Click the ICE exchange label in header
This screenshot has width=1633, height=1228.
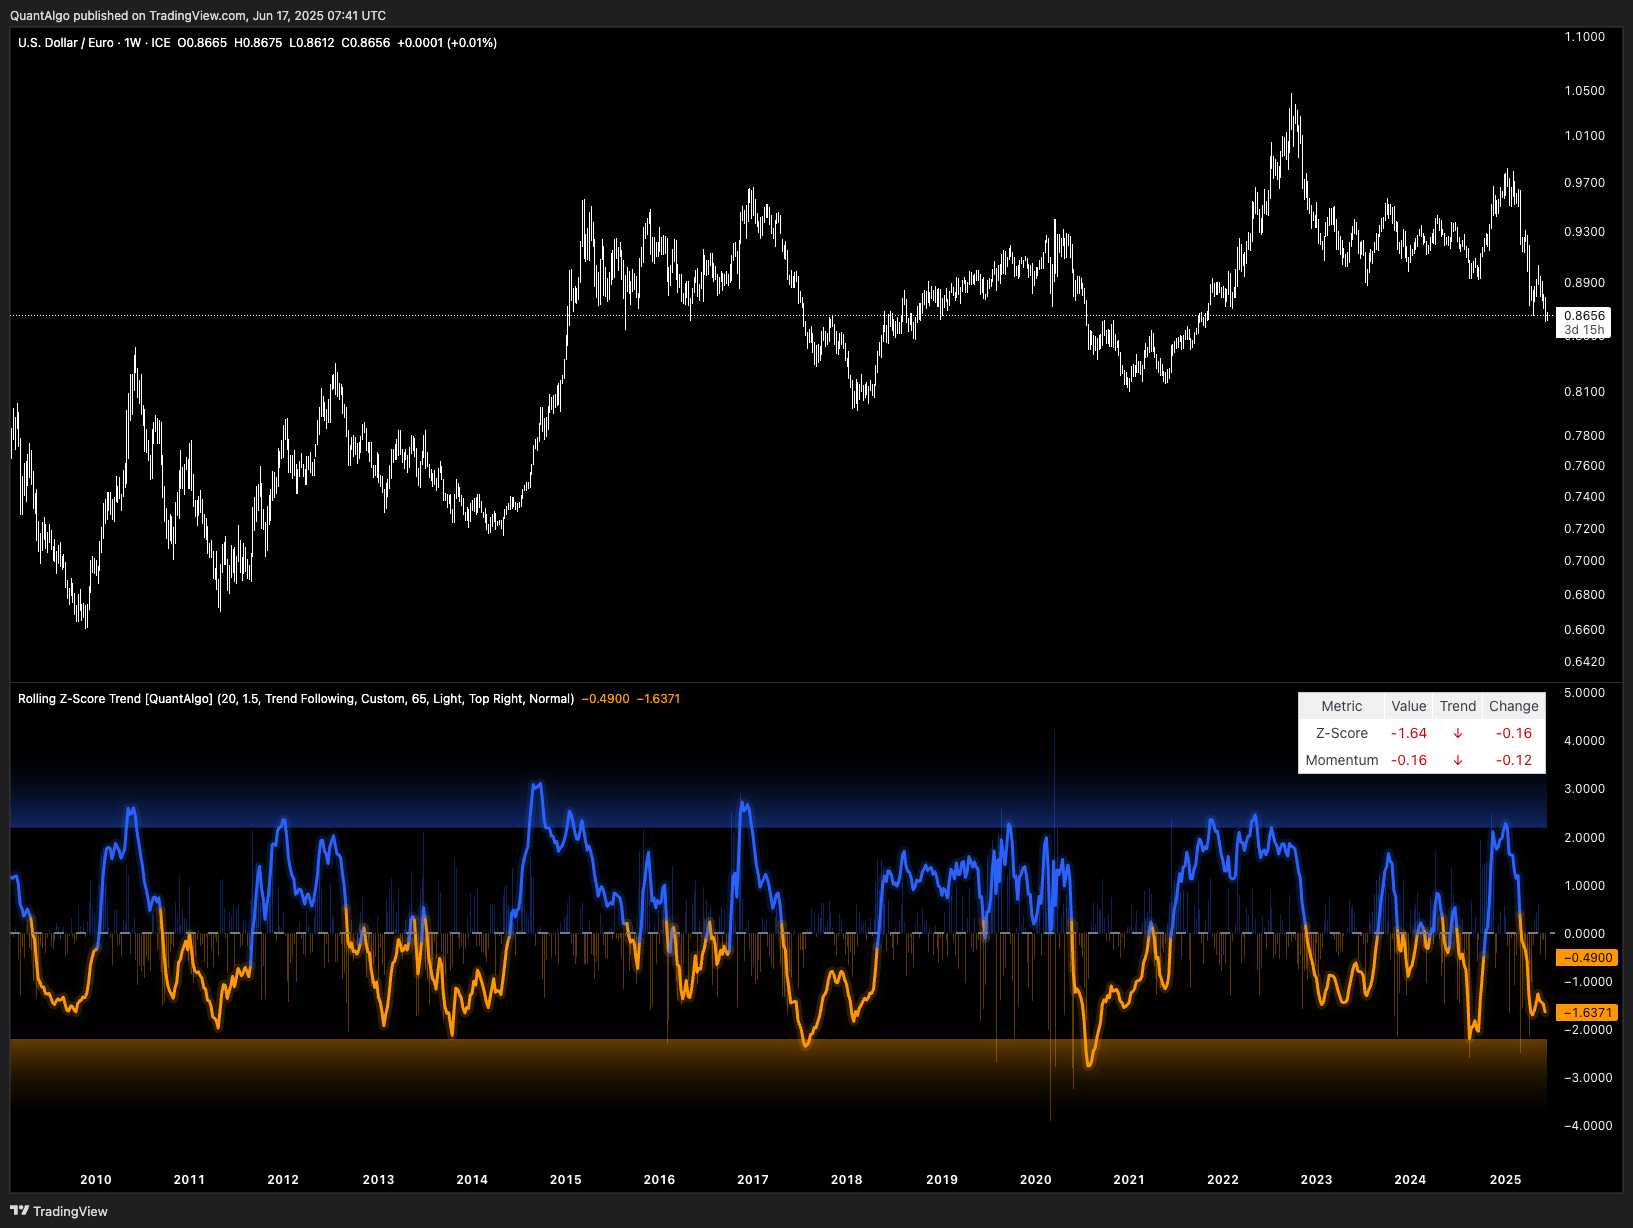(161, 43)
